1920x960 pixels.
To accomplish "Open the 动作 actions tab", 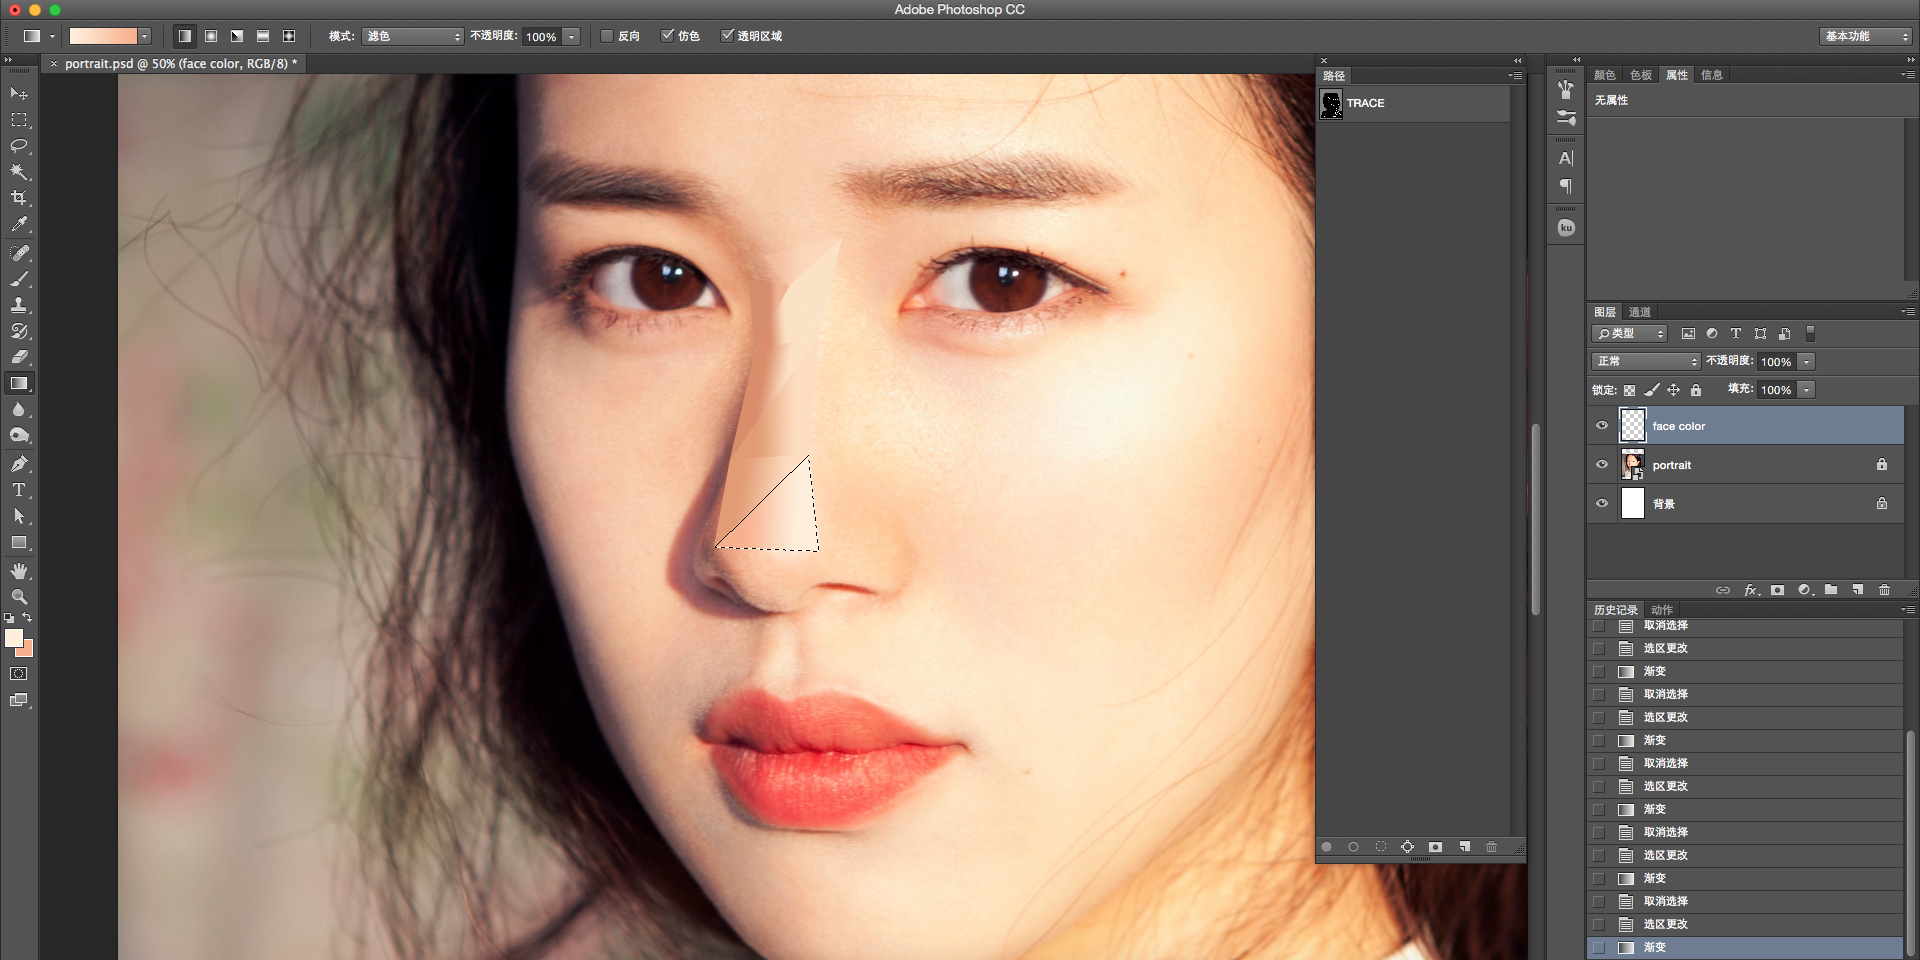I will tap(1662, 610).
